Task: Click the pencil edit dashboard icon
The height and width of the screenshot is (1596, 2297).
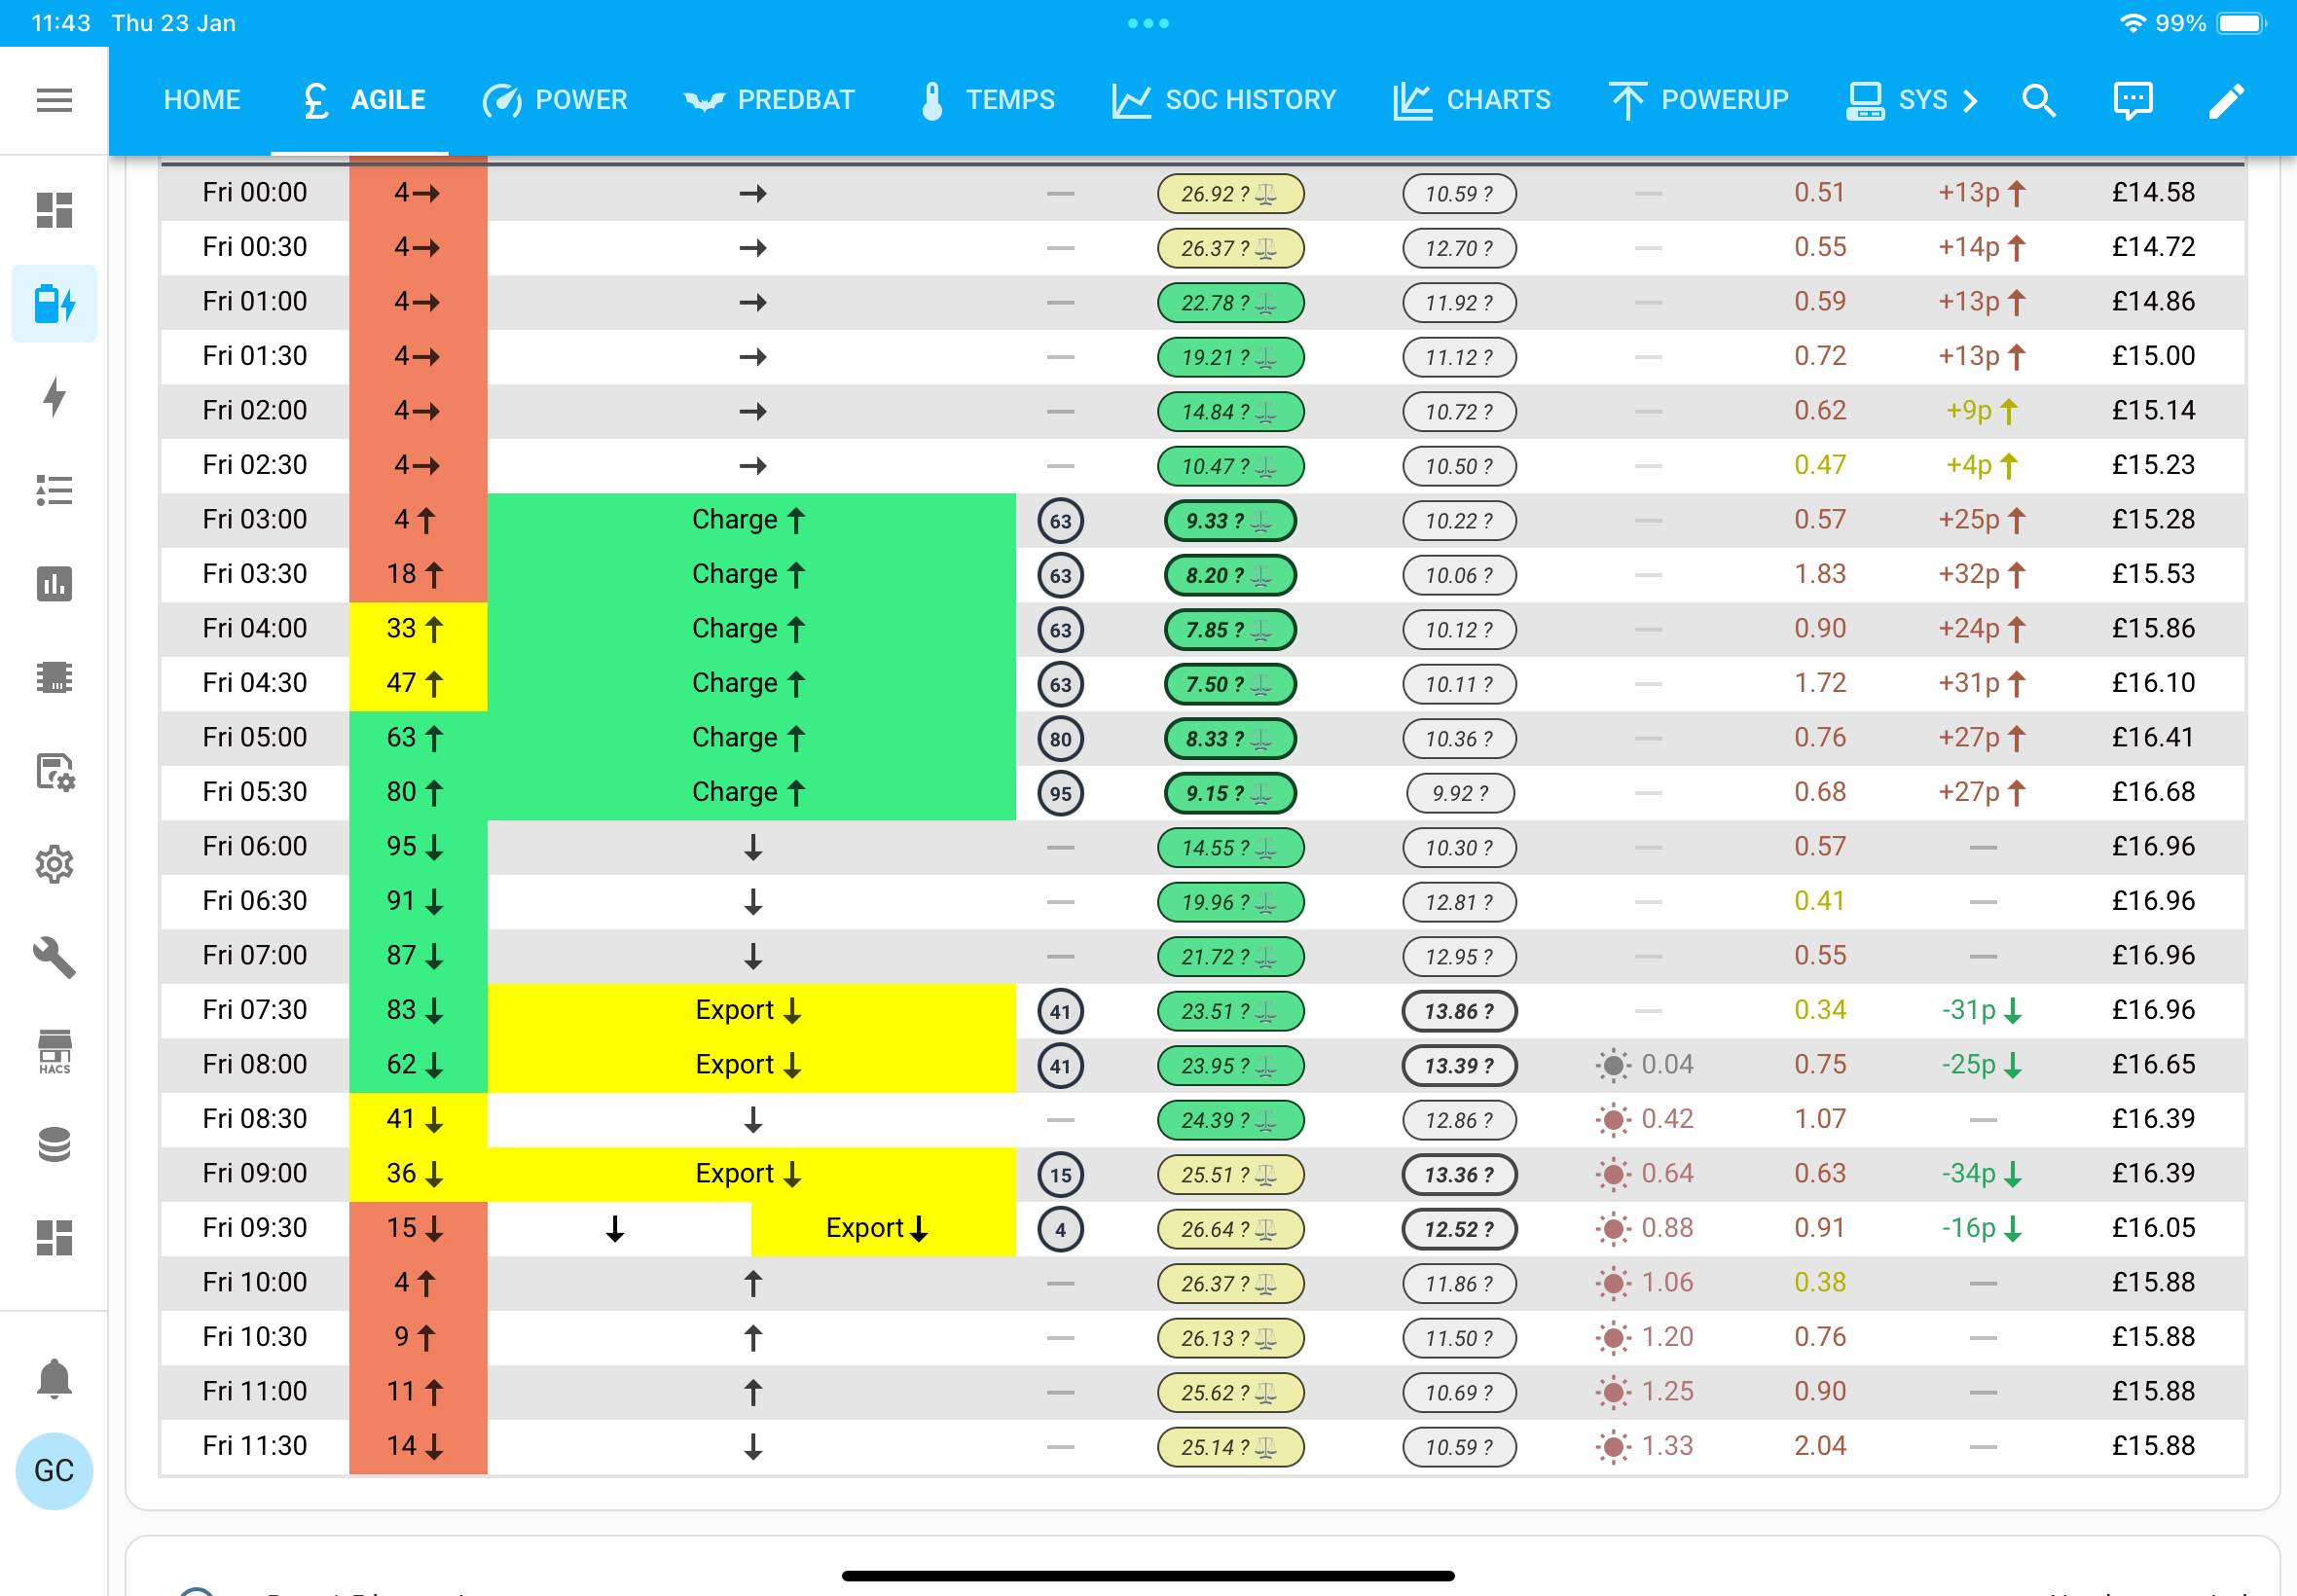Action: click(x=2227, y=100)
